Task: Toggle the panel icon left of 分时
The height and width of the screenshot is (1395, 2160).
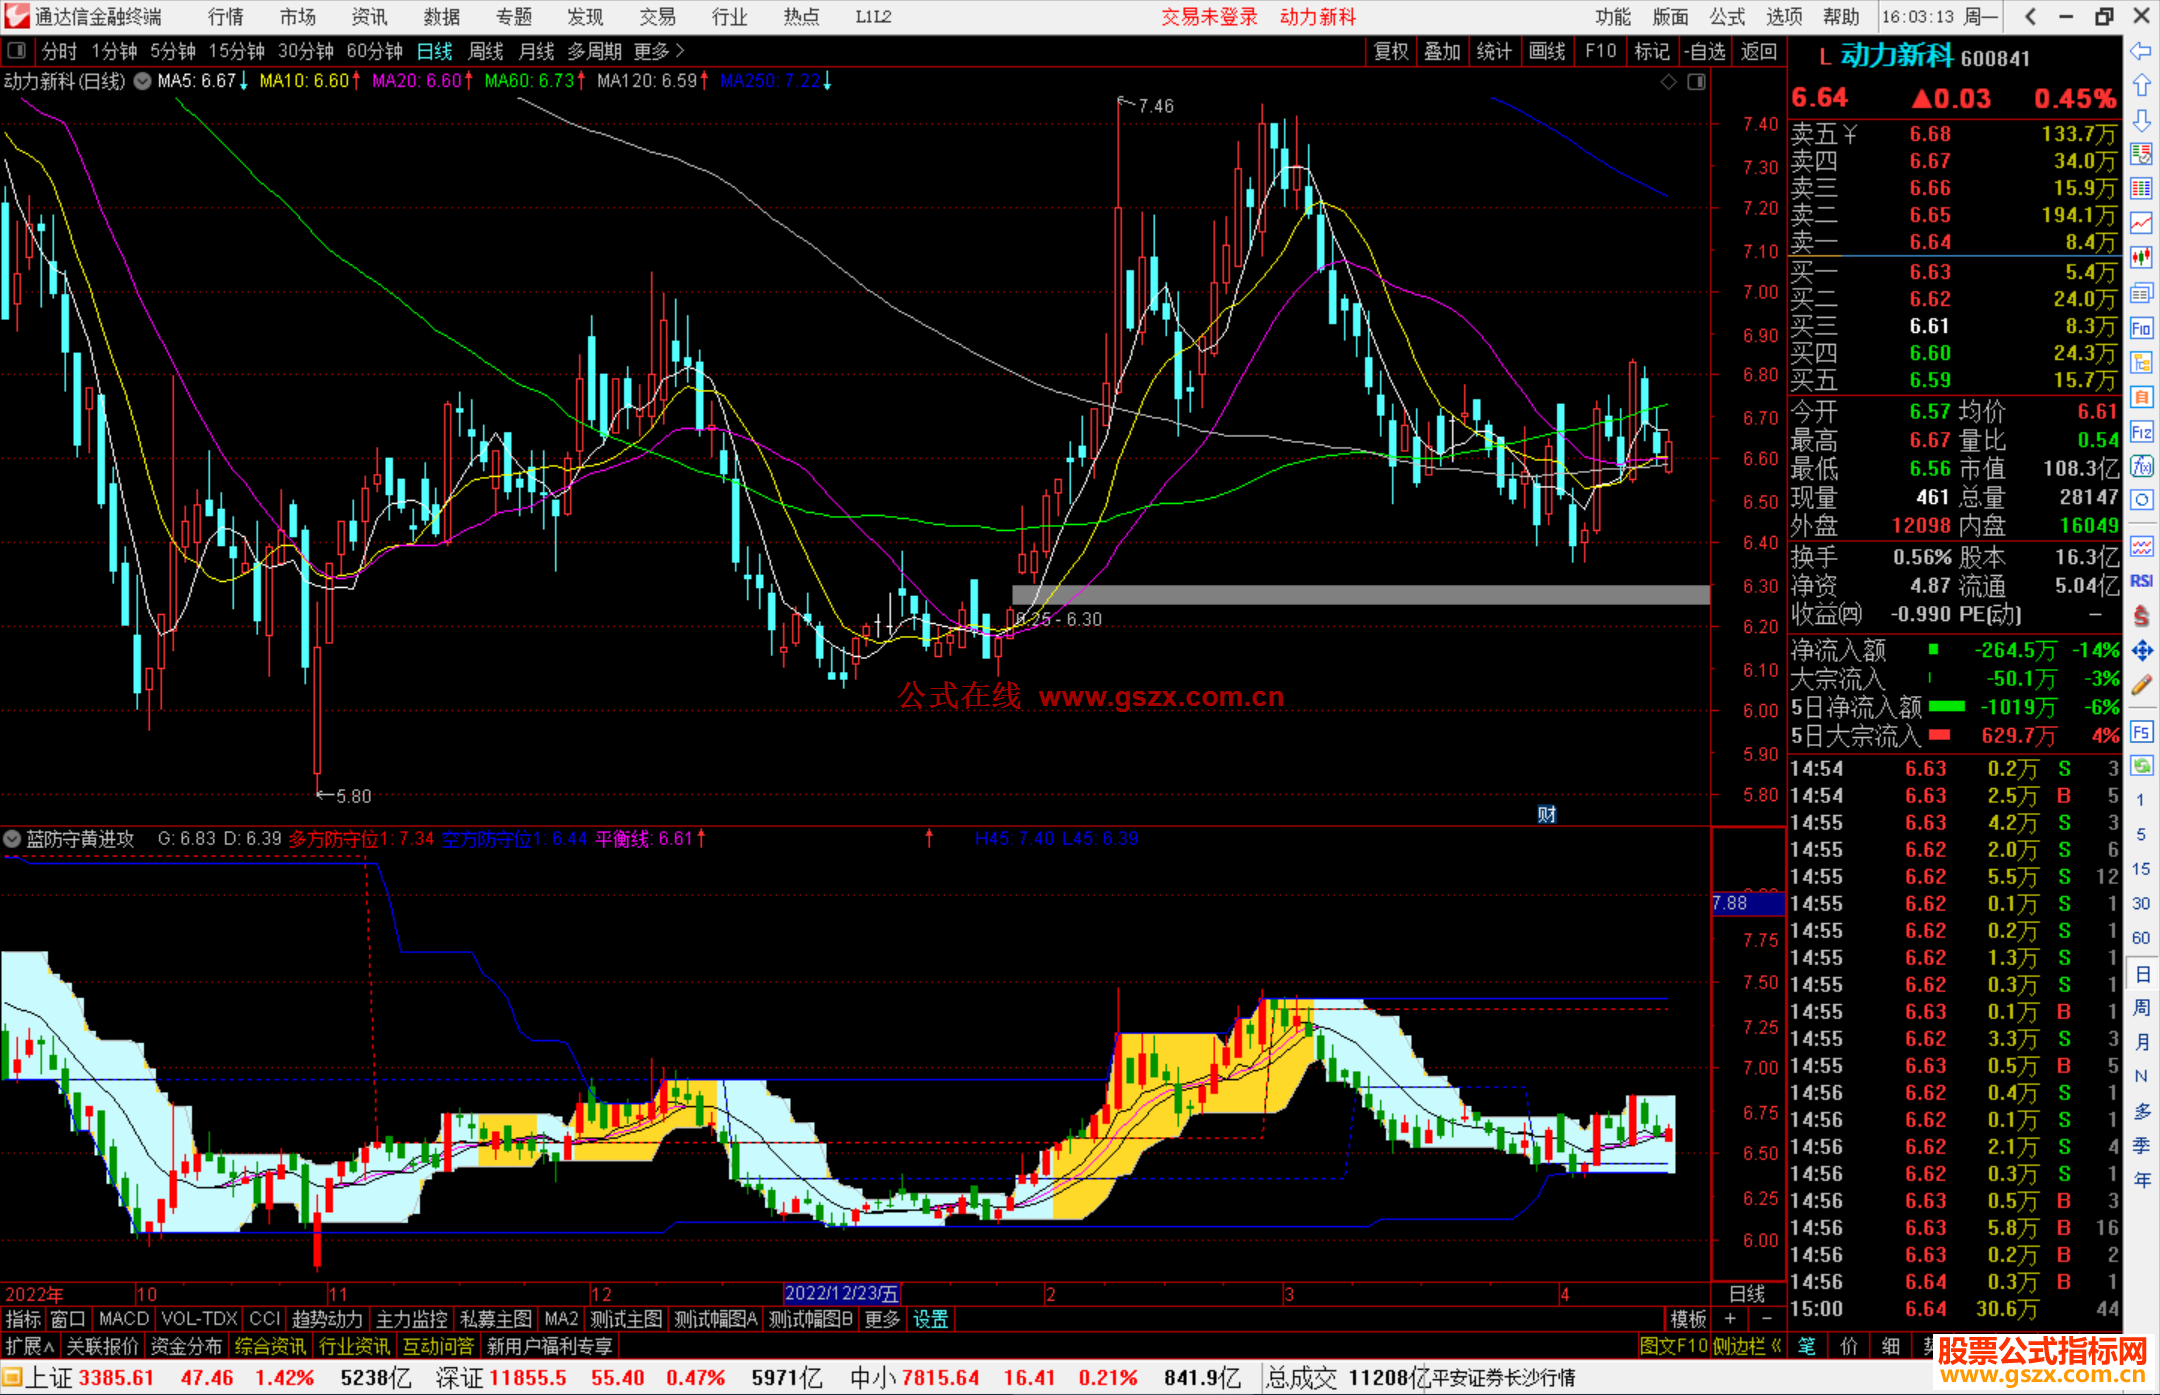Action: point(17,51)
